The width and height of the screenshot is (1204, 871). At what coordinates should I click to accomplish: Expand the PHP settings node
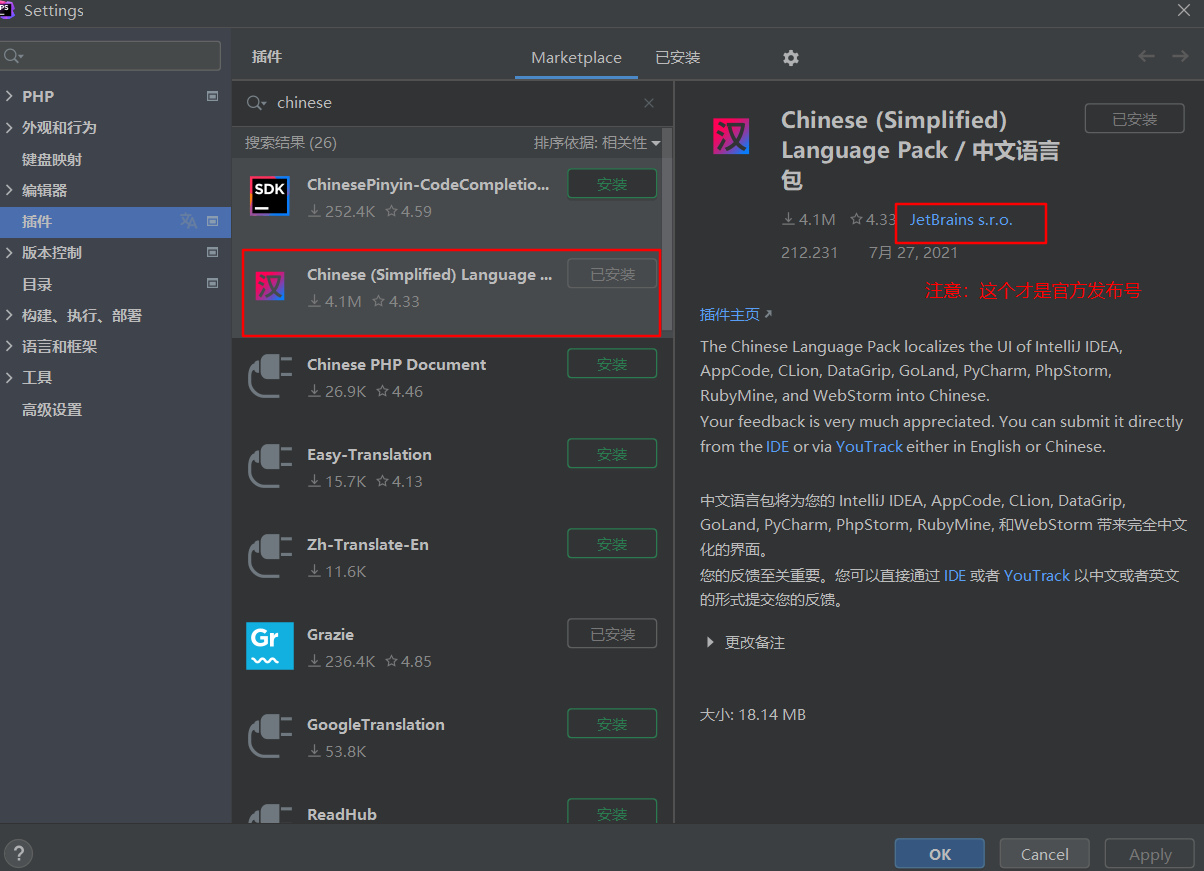coord(9,96)
